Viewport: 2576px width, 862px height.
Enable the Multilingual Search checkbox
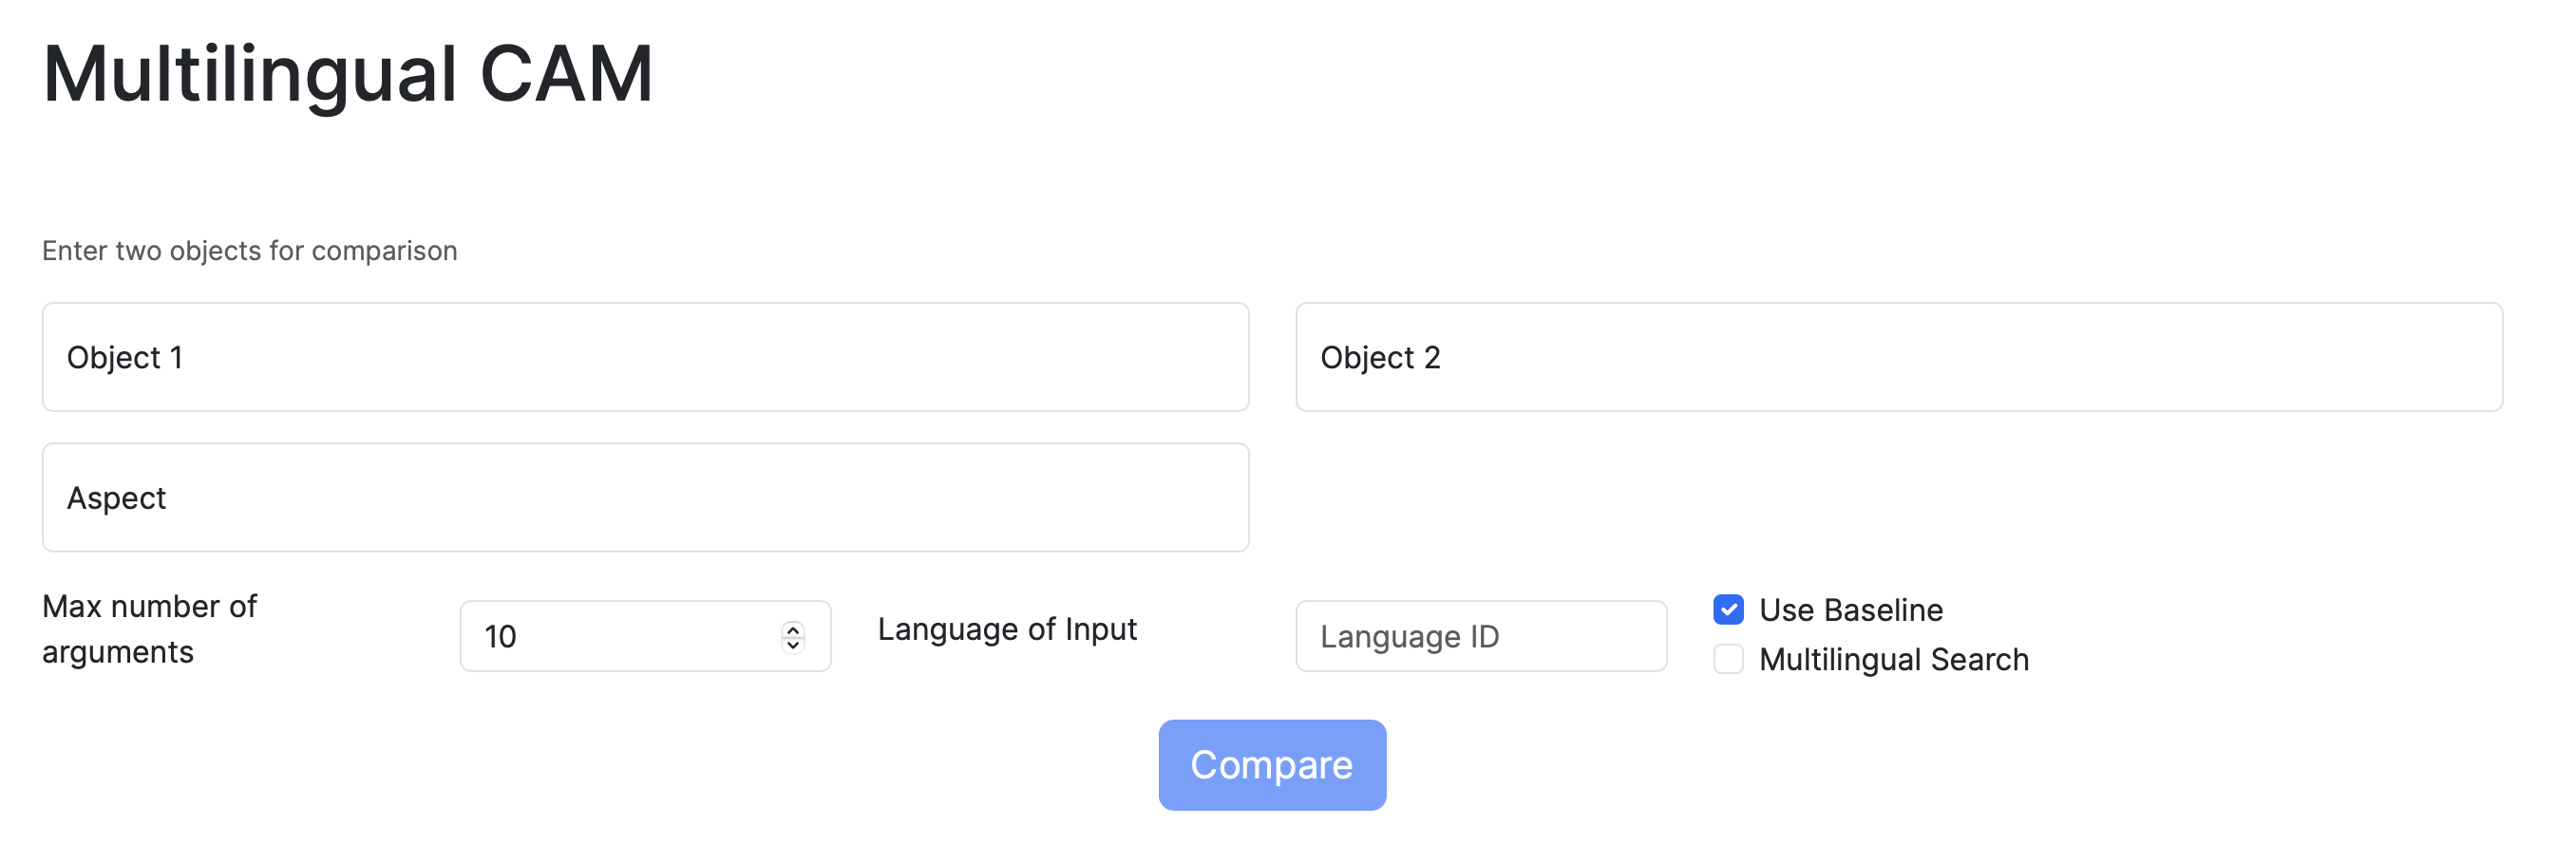pyautogui.click(x=1728, y=659)
